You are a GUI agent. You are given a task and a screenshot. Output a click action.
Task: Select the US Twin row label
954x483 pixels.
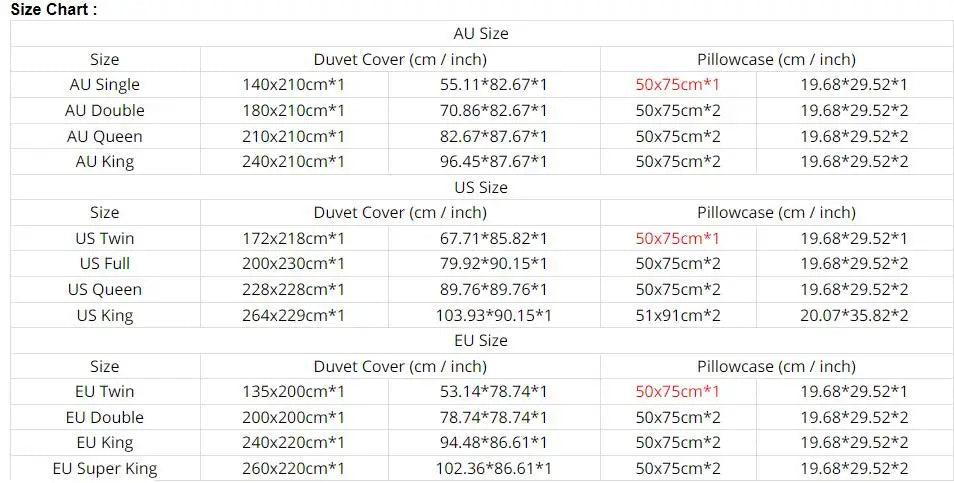coord(105,238)
